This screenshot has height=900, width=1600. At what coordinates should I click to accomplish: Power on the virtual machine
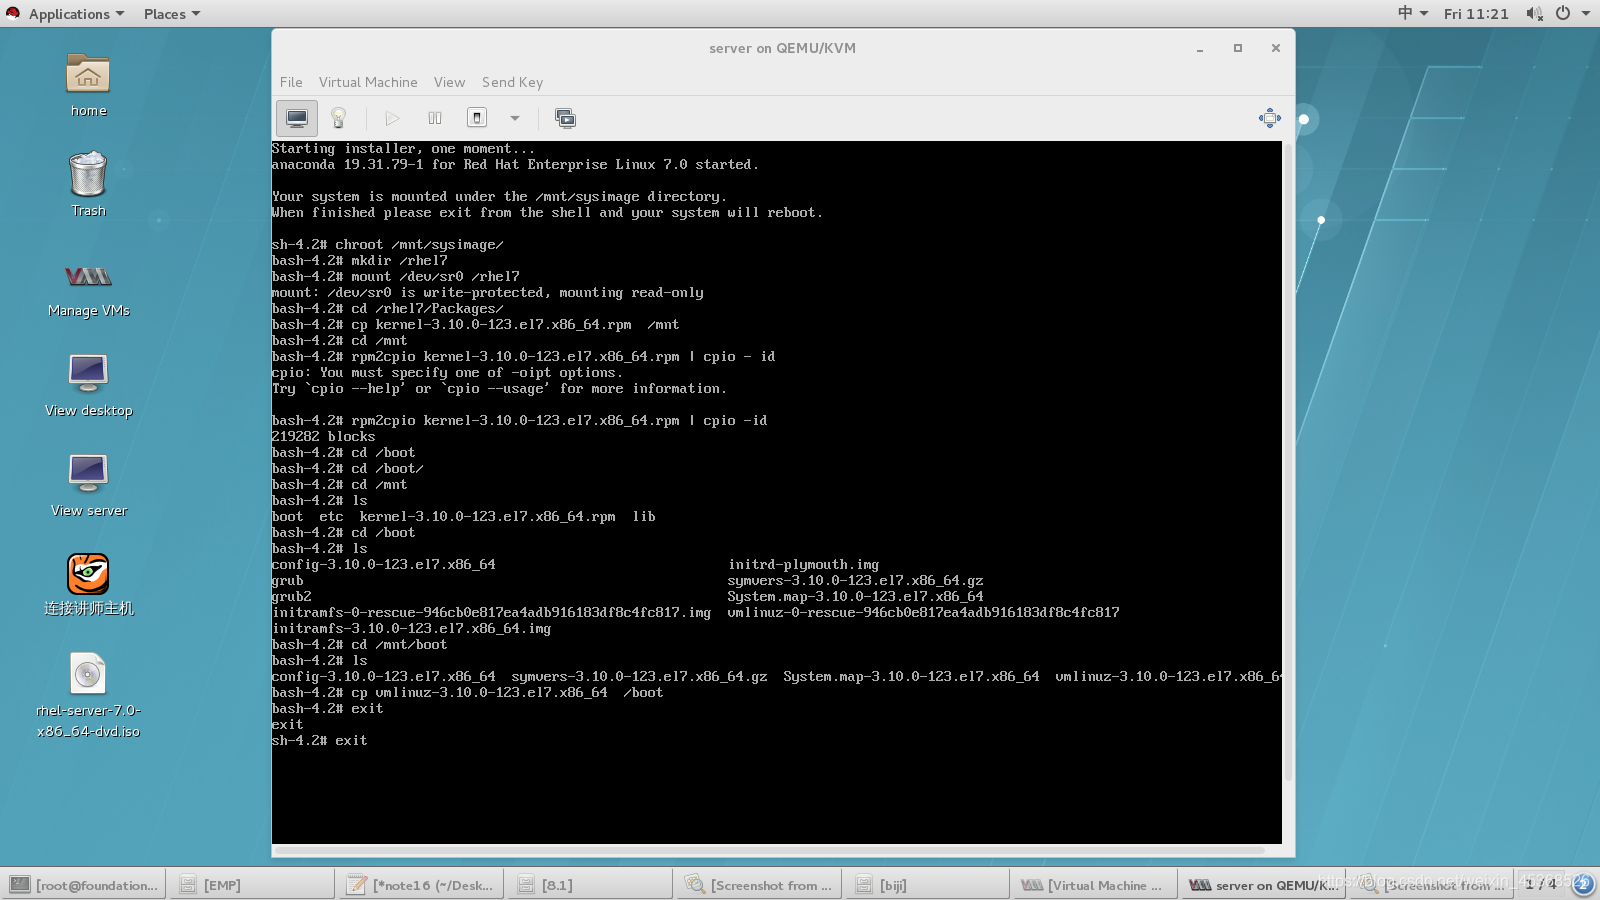[392, 118]
